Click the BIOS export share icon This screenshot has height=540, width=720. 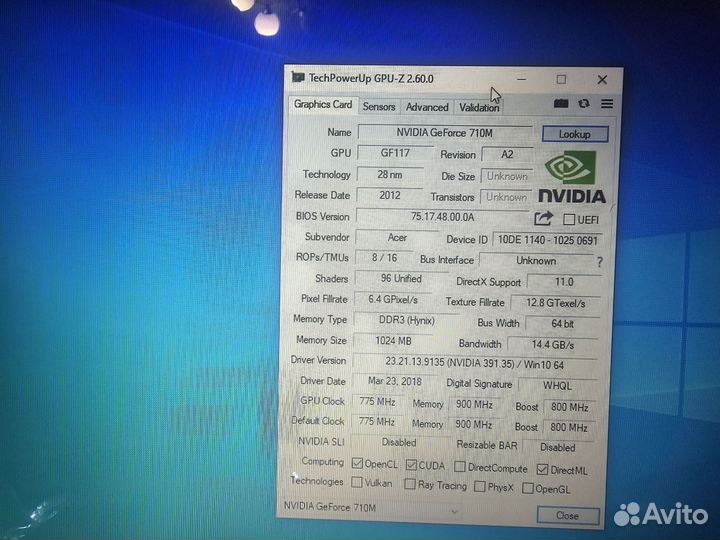[543, 218]
